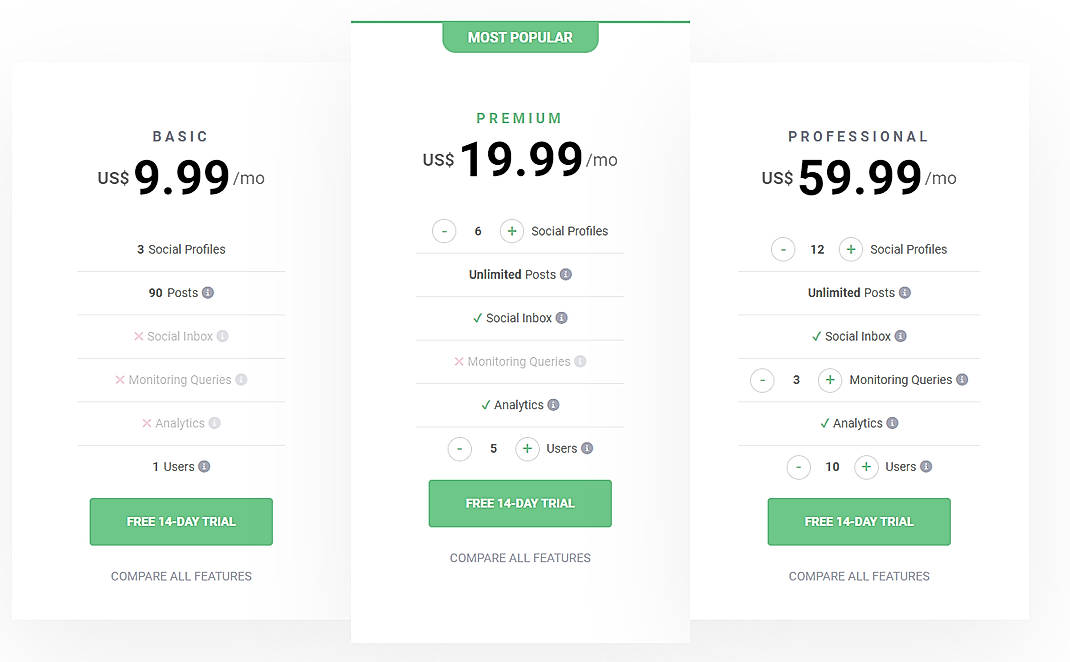
Task: Start Premium plan free 14-day trial
Action: pos(520,504)
